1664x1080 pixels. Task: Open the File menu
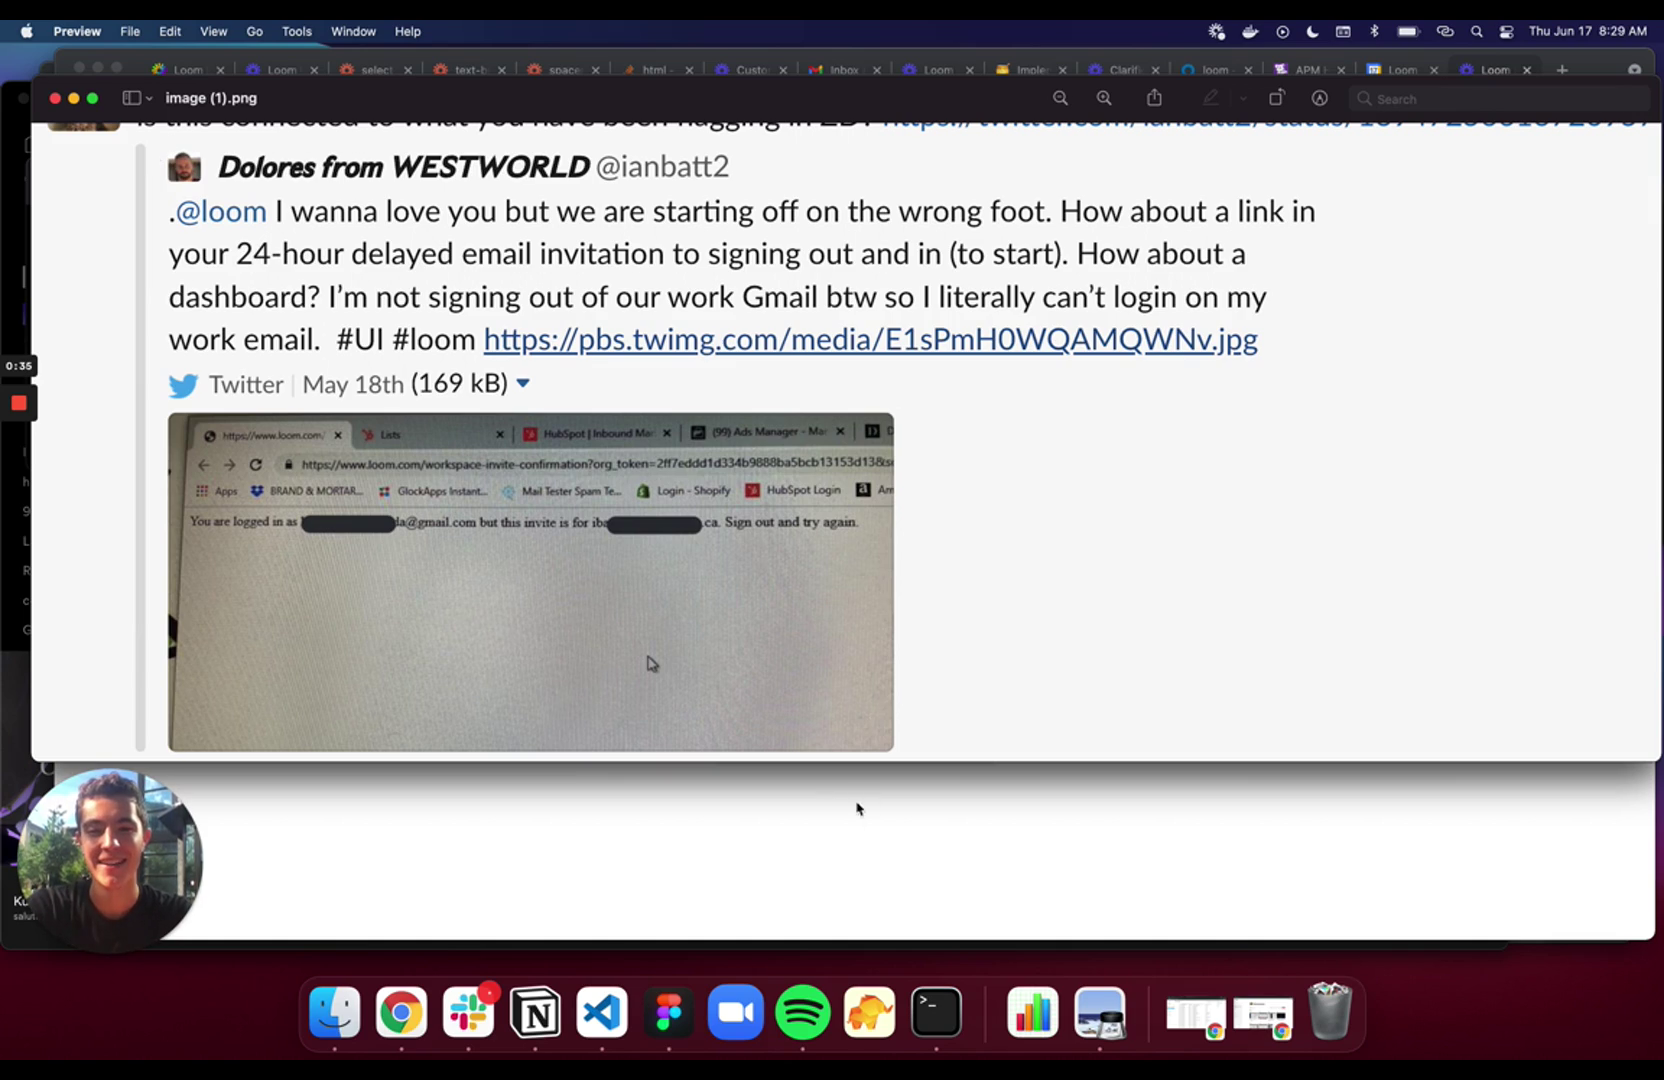[x=130, y=31]
